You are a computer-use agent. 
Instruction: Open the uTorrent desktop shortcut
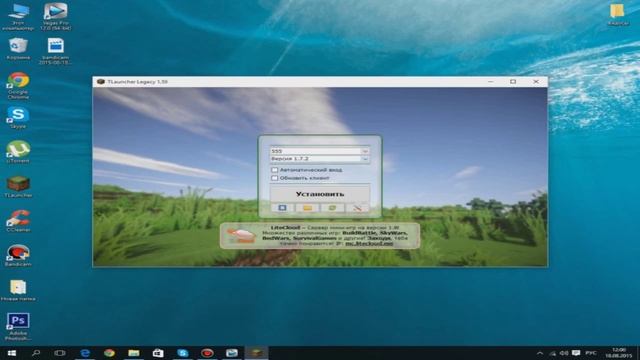(18, 152)
